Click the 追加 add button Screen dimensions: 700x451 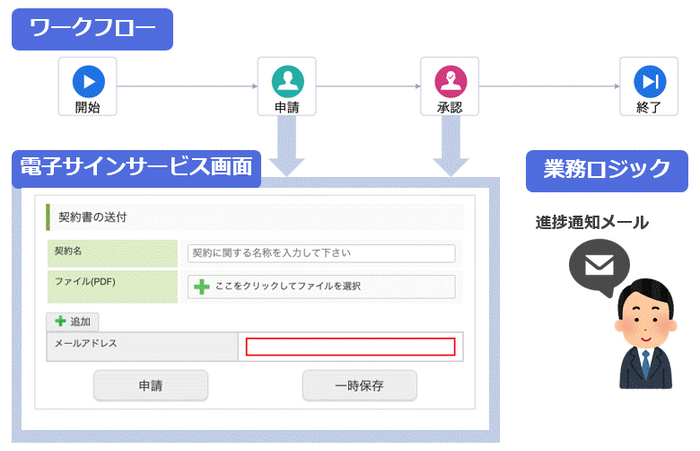point(72,321)
